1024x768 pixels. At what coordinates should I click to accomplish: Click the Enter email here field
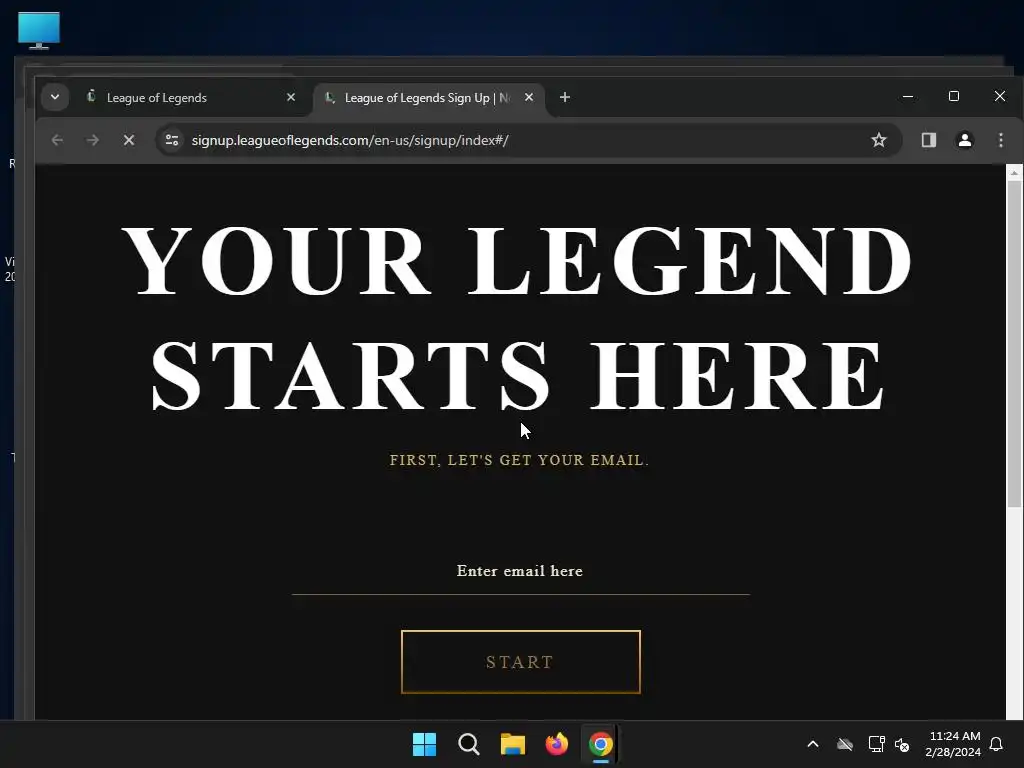coord(520,572)
